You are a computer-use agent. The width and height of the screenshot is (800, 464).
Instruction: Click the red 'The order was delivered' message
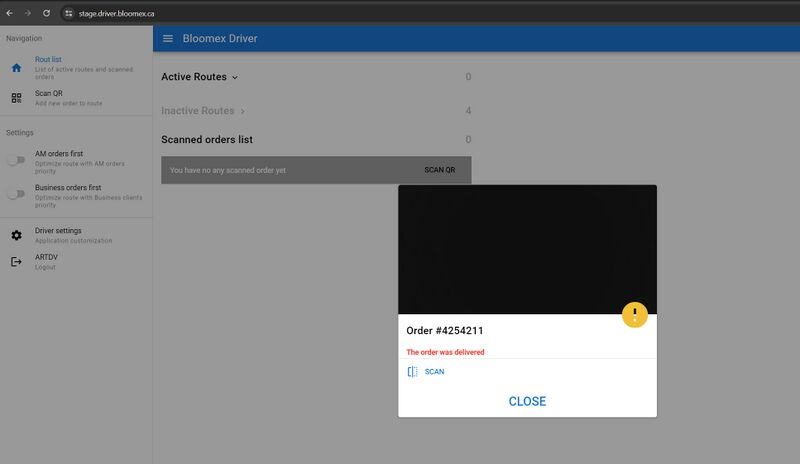445,352
